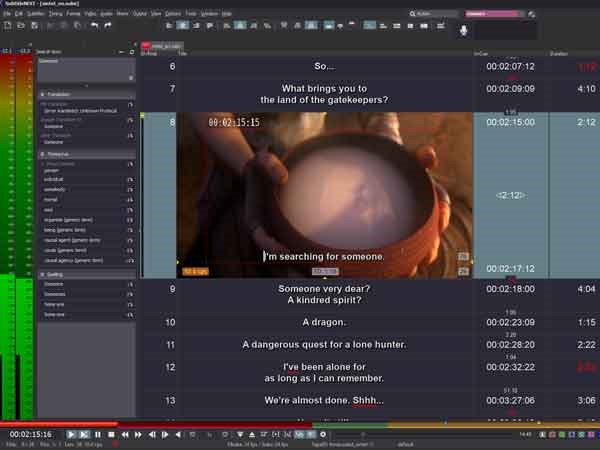The width and height of the screenshot is (600, 450).
Task: Click in-cue time 00:02:15:00
Action: point(510,122)
